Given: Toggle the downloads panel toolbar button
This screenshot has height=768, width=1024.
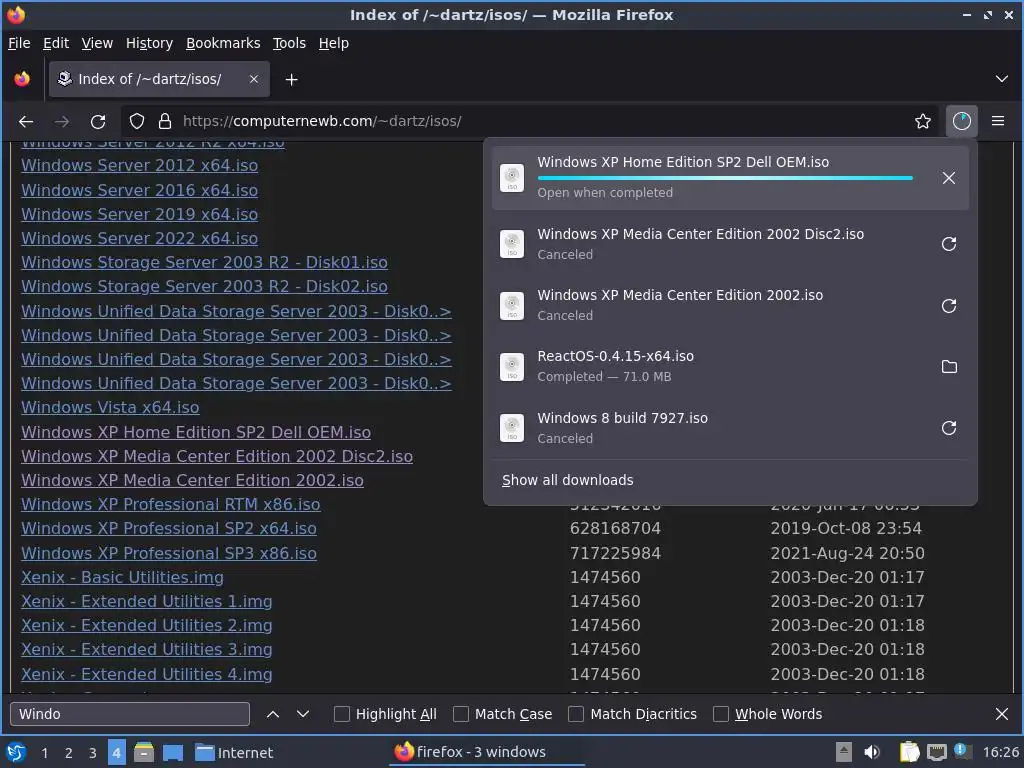Looking at the screenshot, I should [x=961, y=121].
